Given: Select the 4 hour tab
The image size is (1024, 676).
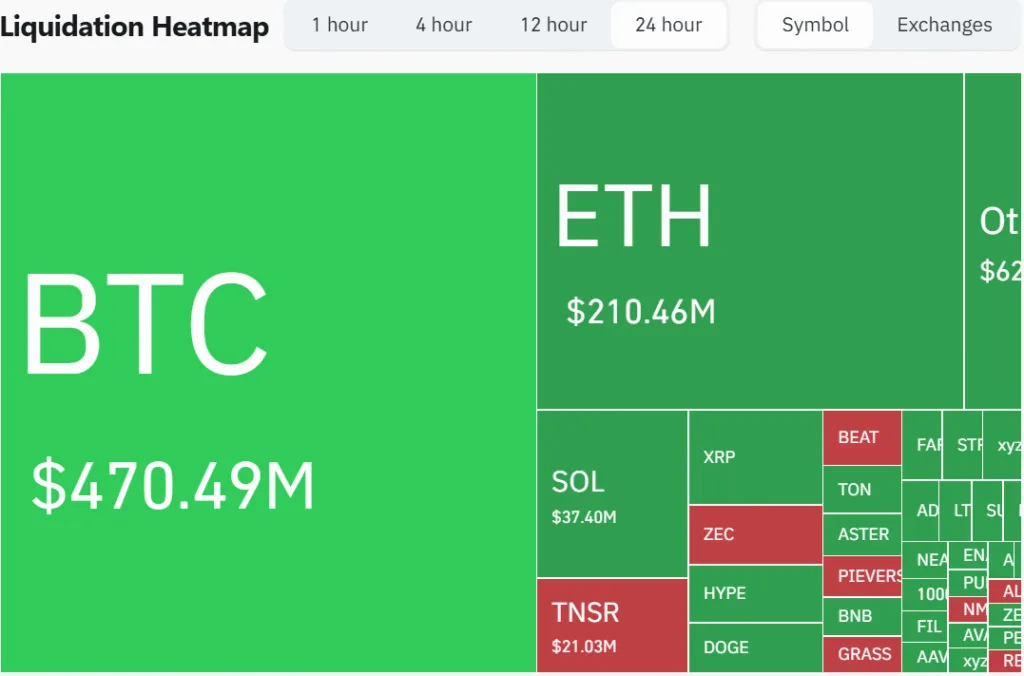Looking at the screenshot, I should point(443,25).
